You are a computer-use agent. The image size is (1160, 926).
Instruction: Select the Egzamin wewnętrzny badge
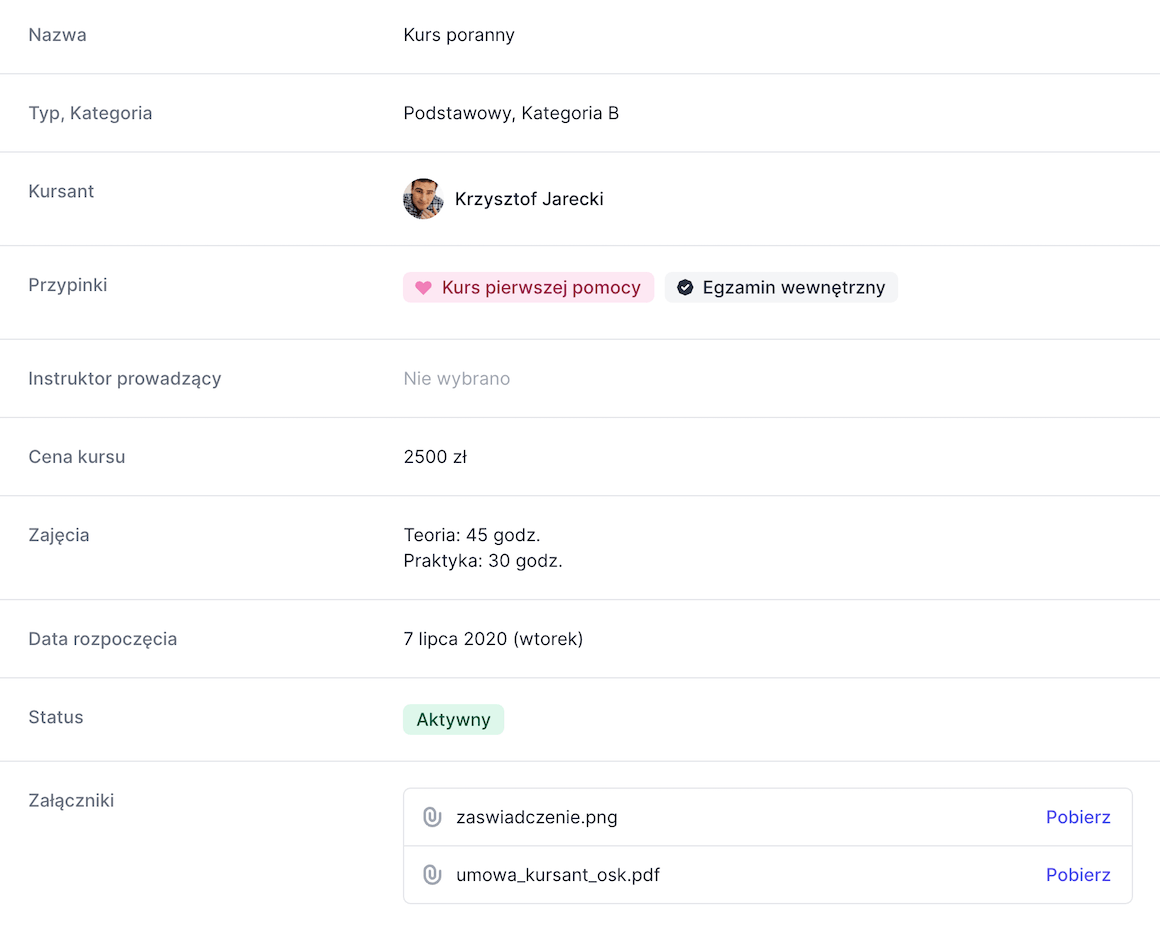coord(781,288)
